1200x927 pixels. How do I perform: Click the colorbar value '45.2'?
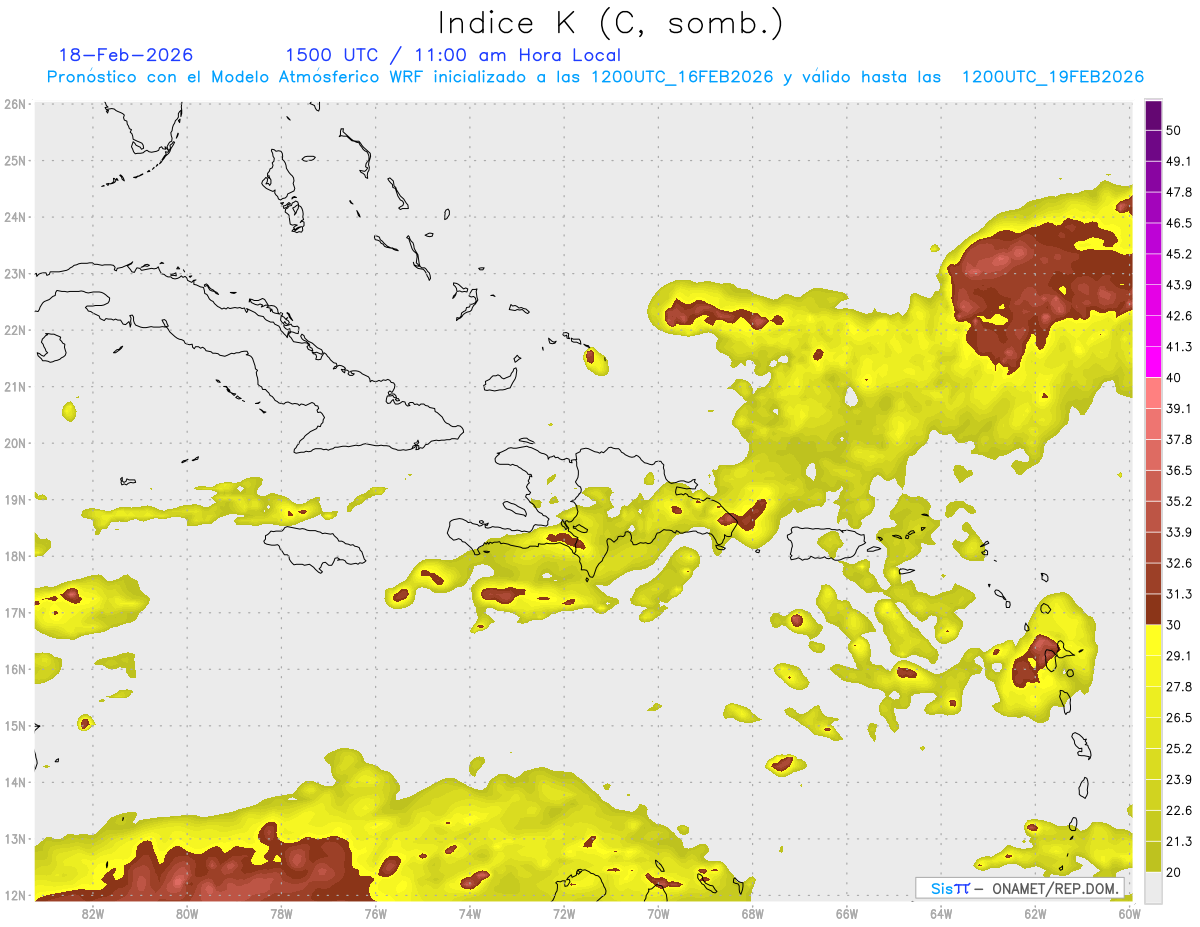(x=1178, y=254)
